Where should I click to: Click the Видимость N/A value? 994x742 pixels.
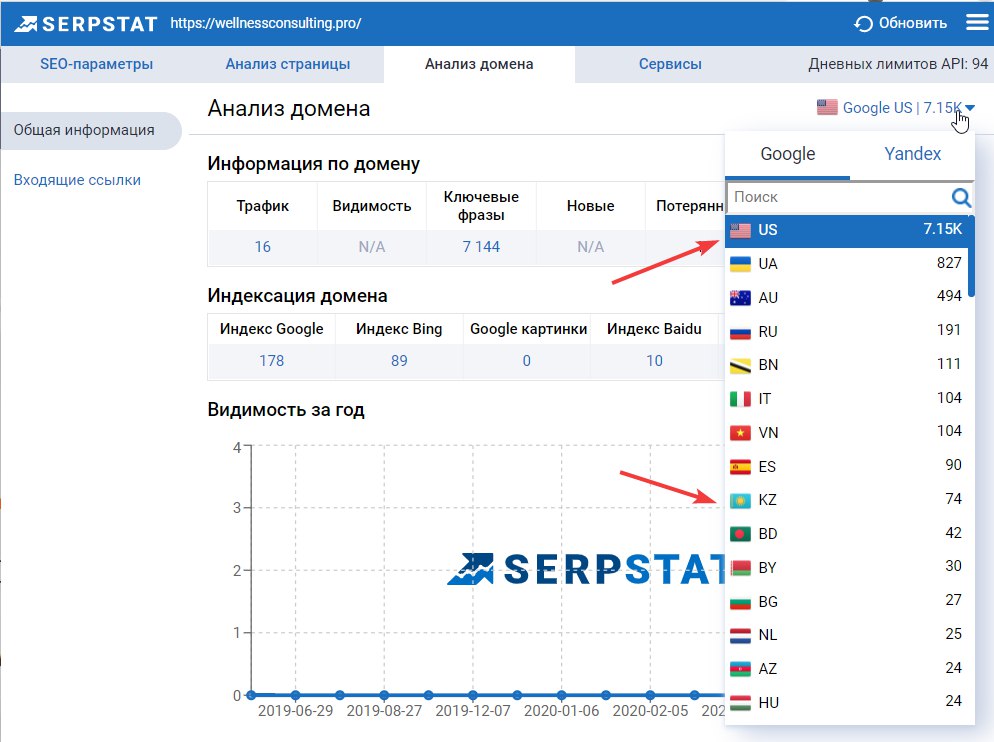click(371, 247)
